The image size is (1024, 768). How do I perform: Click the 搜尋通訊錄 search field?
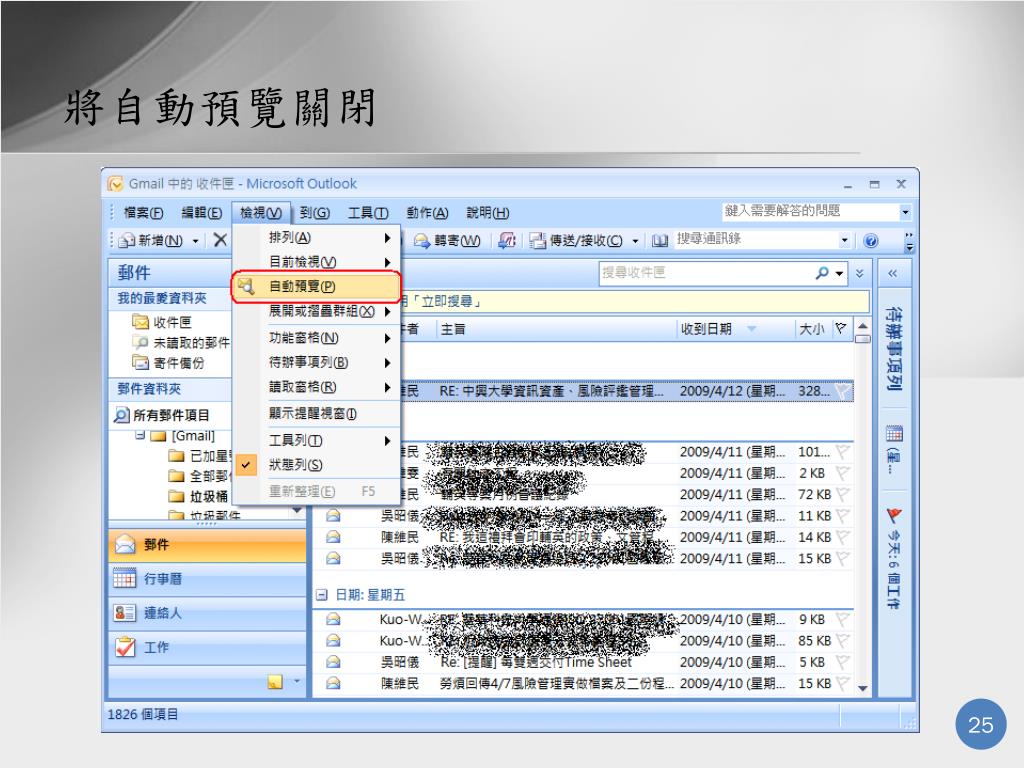point(756,240)
